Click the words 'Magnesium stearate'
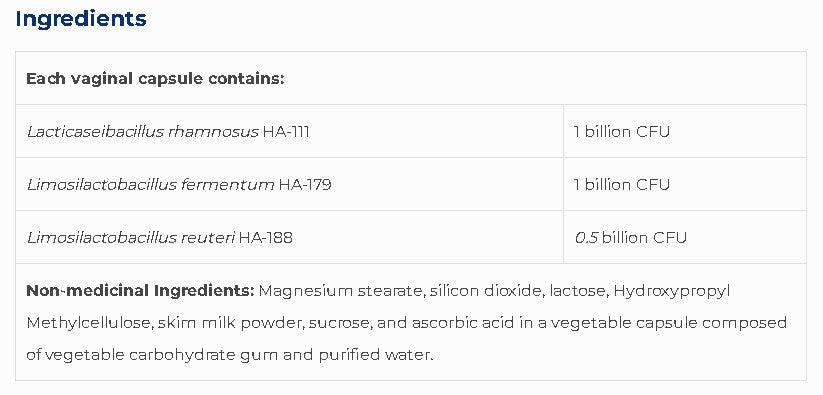The height and width of the screenshot is (395, 823). pos(341,291)
